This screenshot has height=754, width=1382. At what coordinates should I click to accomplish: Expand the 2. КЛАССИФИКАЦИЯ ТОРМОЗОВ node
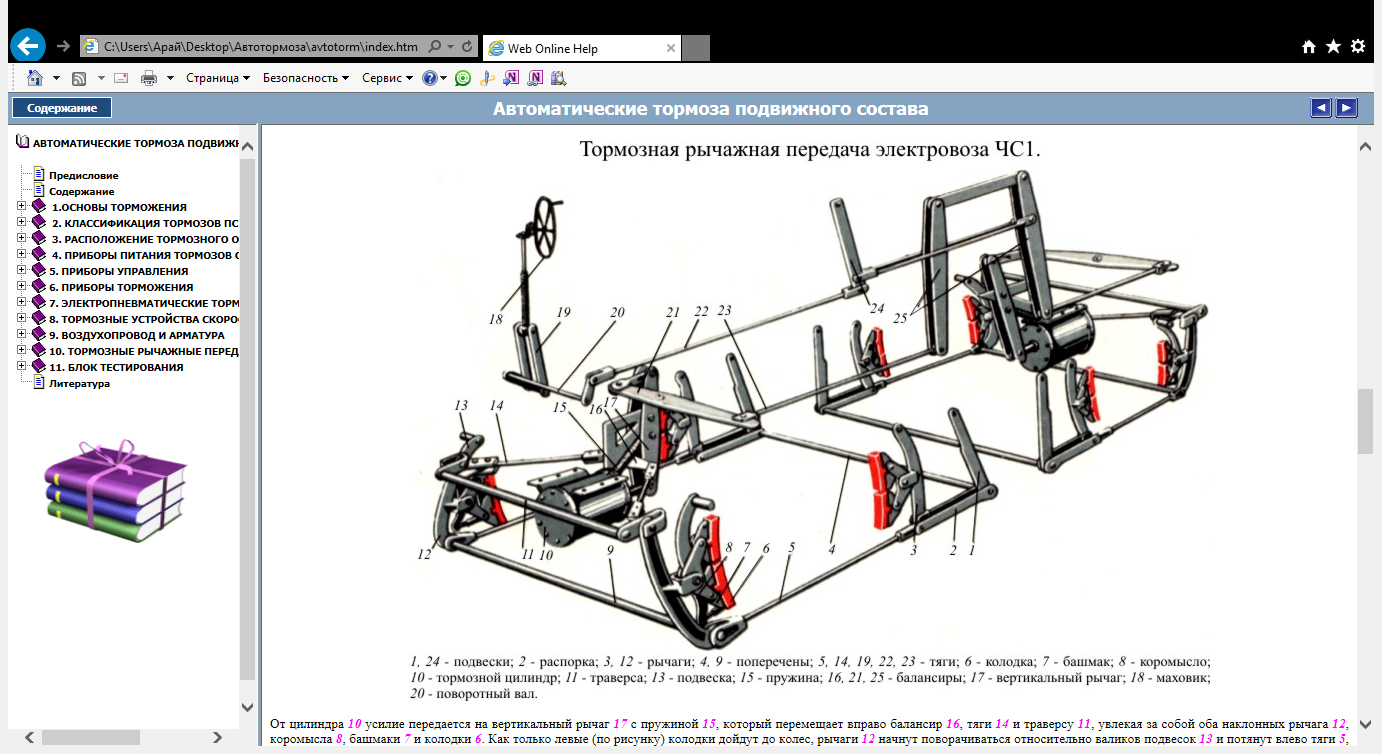pos(22,223)
